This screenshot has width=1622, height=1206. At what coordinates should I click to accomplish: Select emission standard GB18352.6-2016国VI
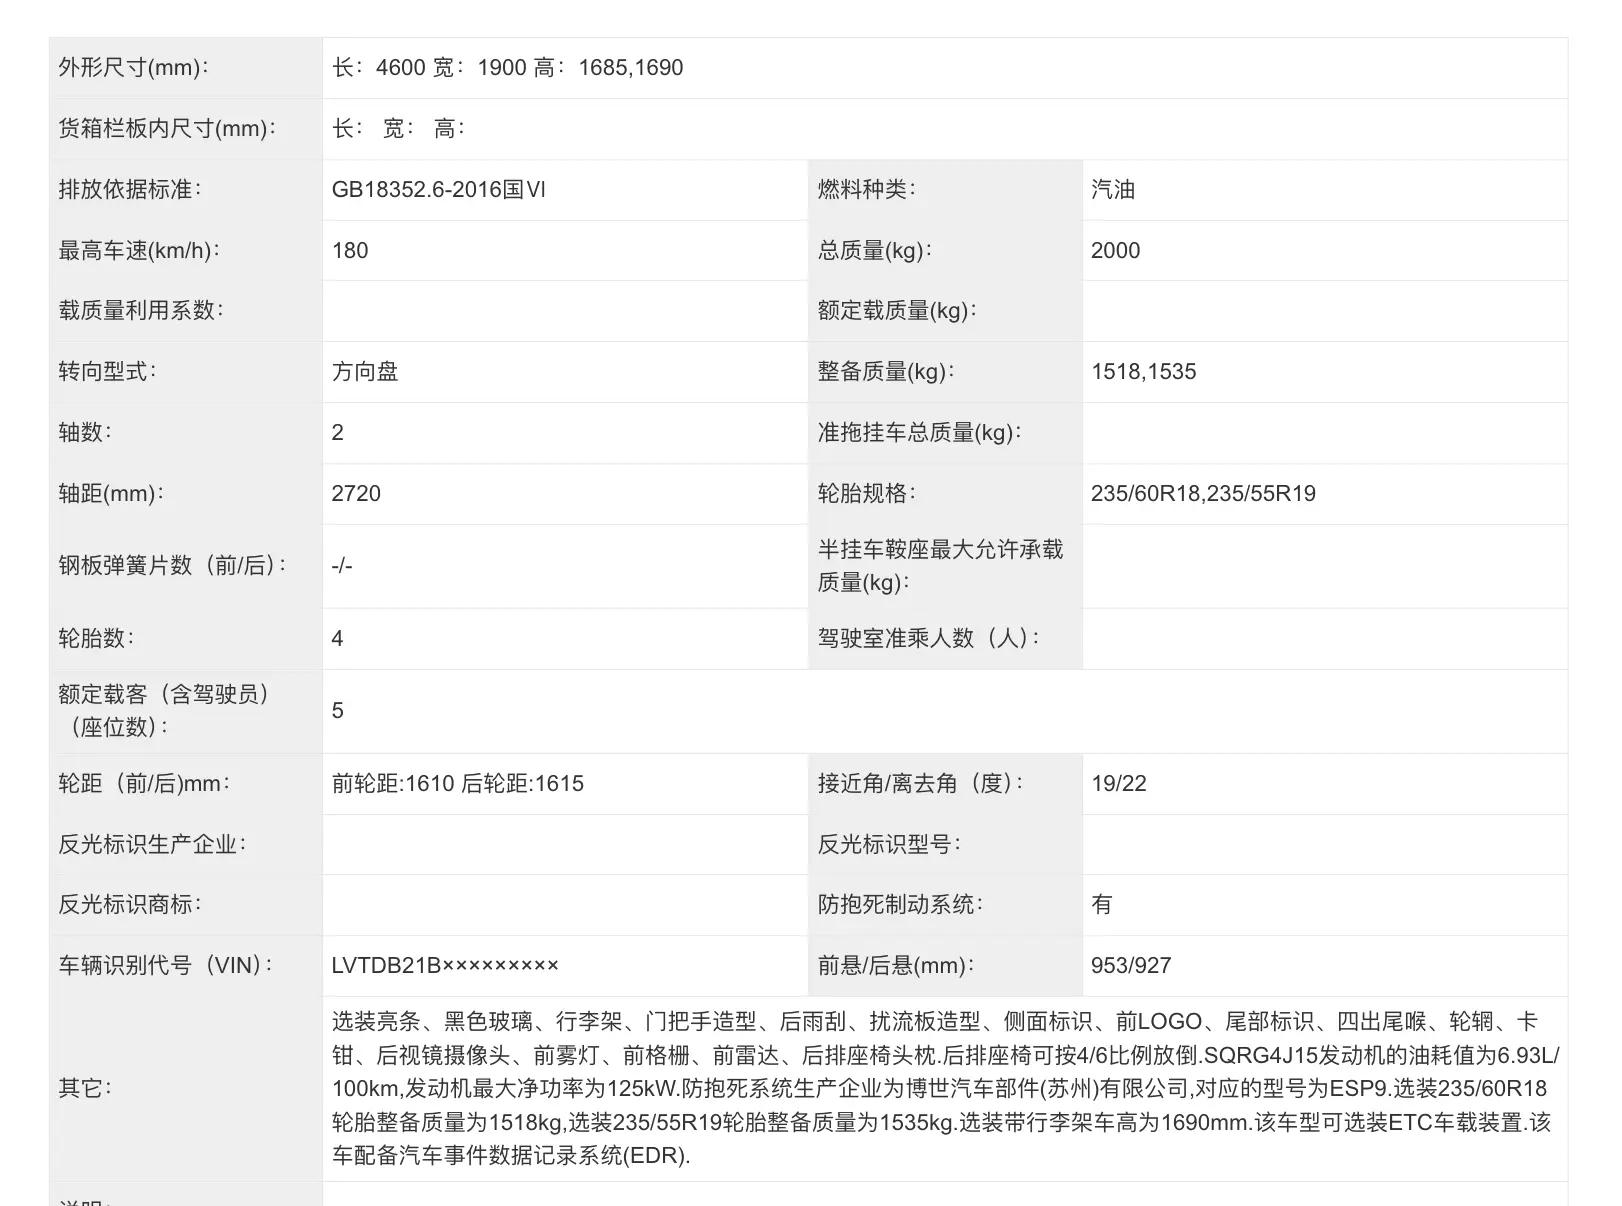pyautogui.click(x=439, y=190)
